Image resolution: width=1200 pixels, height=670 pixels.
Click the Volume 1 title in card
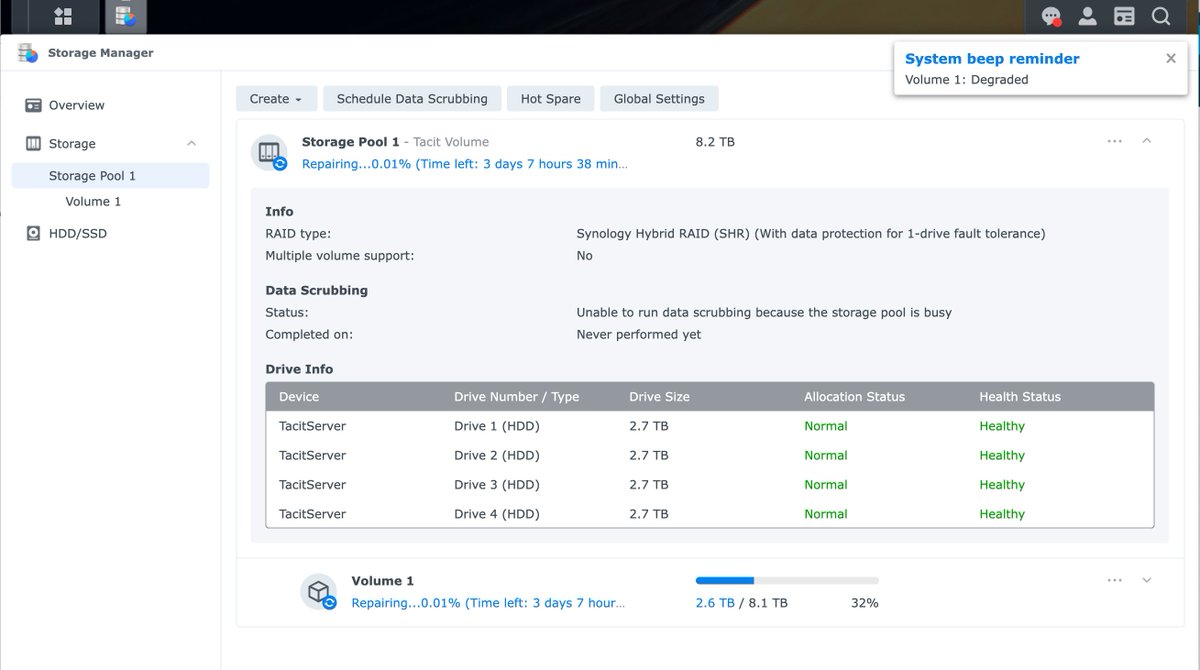point(383,581)
